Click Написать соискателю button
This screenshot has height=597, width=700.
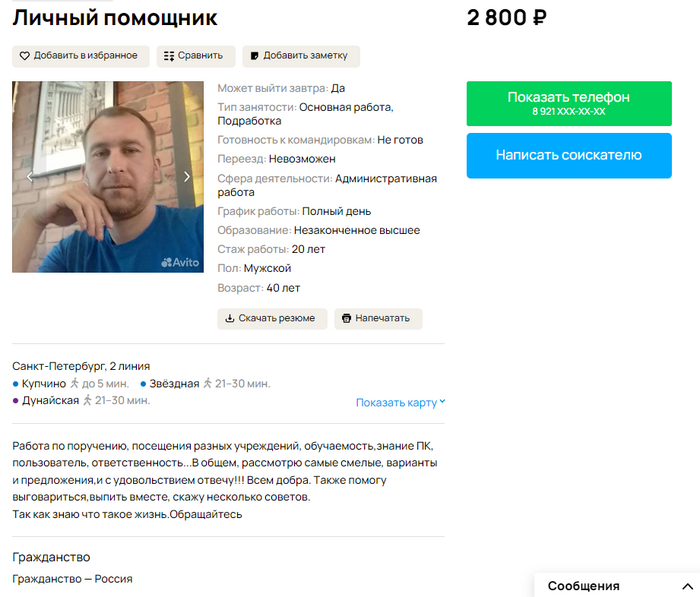[569, 155]
